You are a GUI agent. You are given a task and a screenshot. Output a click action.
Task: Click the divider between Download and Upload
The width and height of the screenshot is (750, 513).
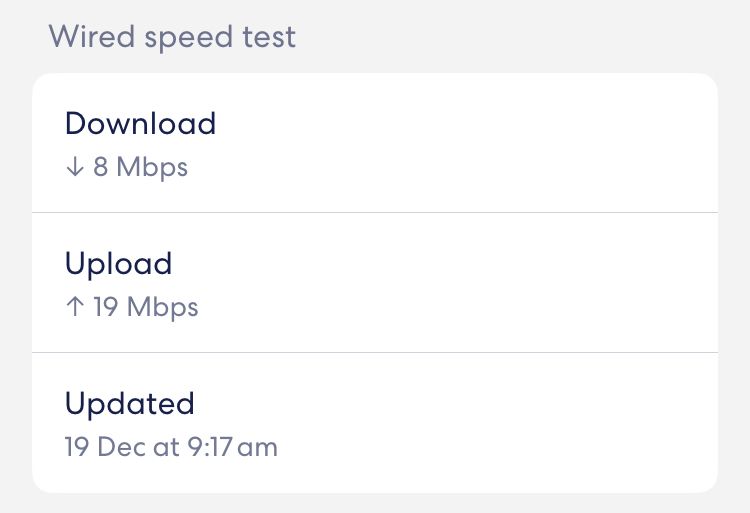375,212
